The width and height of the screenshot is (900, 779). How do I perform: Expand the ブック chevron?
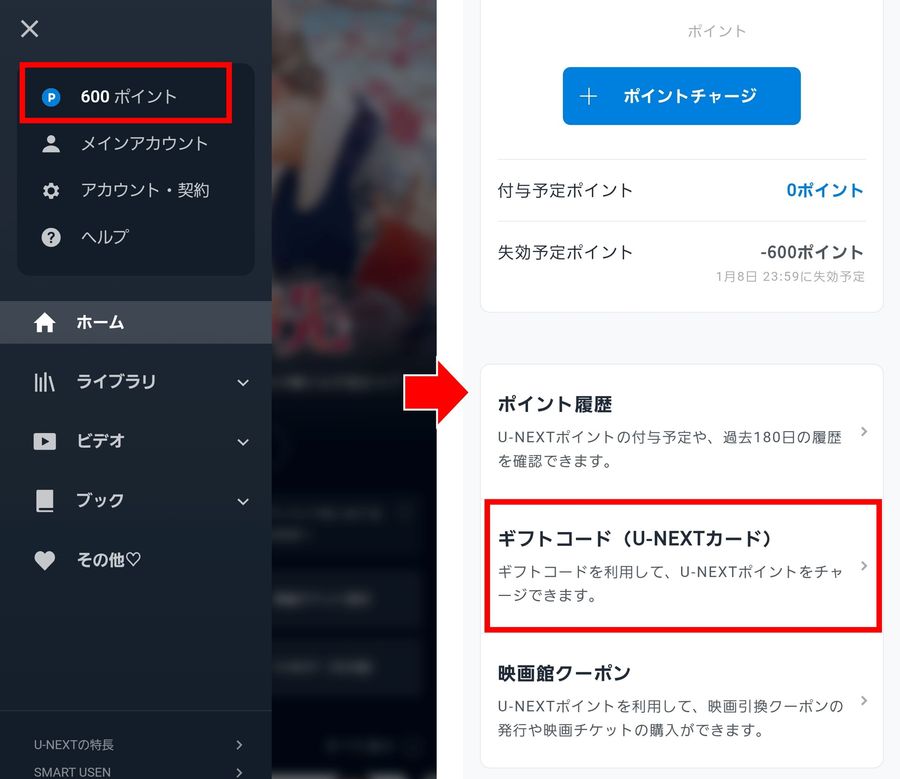pyautogui.click(x=243, y=502)
